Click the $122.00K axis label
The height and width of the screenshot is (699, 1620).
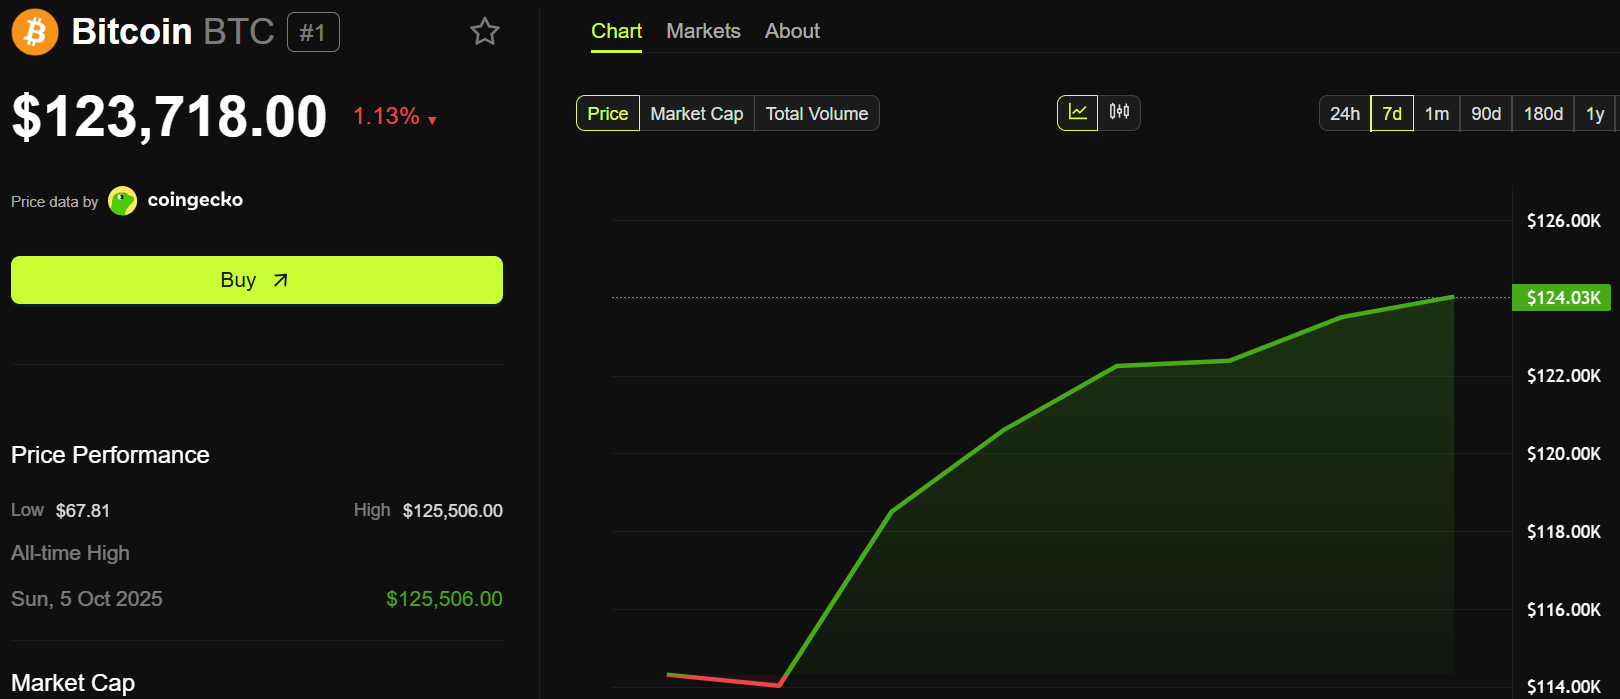point(1563,376)
